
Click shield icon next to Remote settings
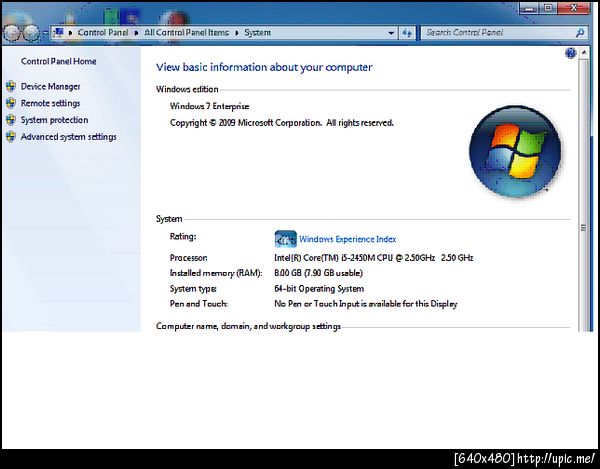click(x=11, y=103)
